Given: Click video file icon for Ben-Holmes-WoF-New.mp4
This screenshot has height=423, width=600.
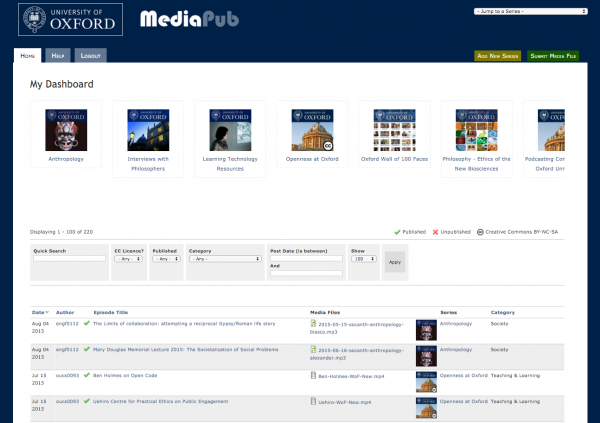Looking at the screenshot, I should click(313, 376).
